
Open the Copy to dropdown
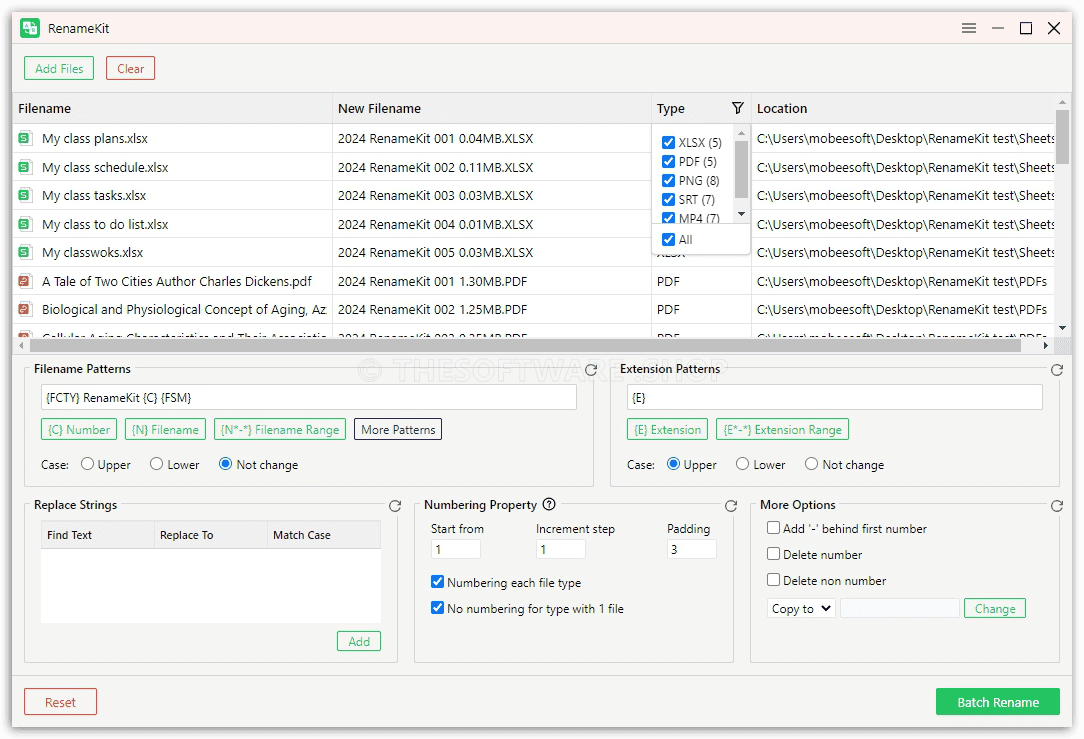801,608
